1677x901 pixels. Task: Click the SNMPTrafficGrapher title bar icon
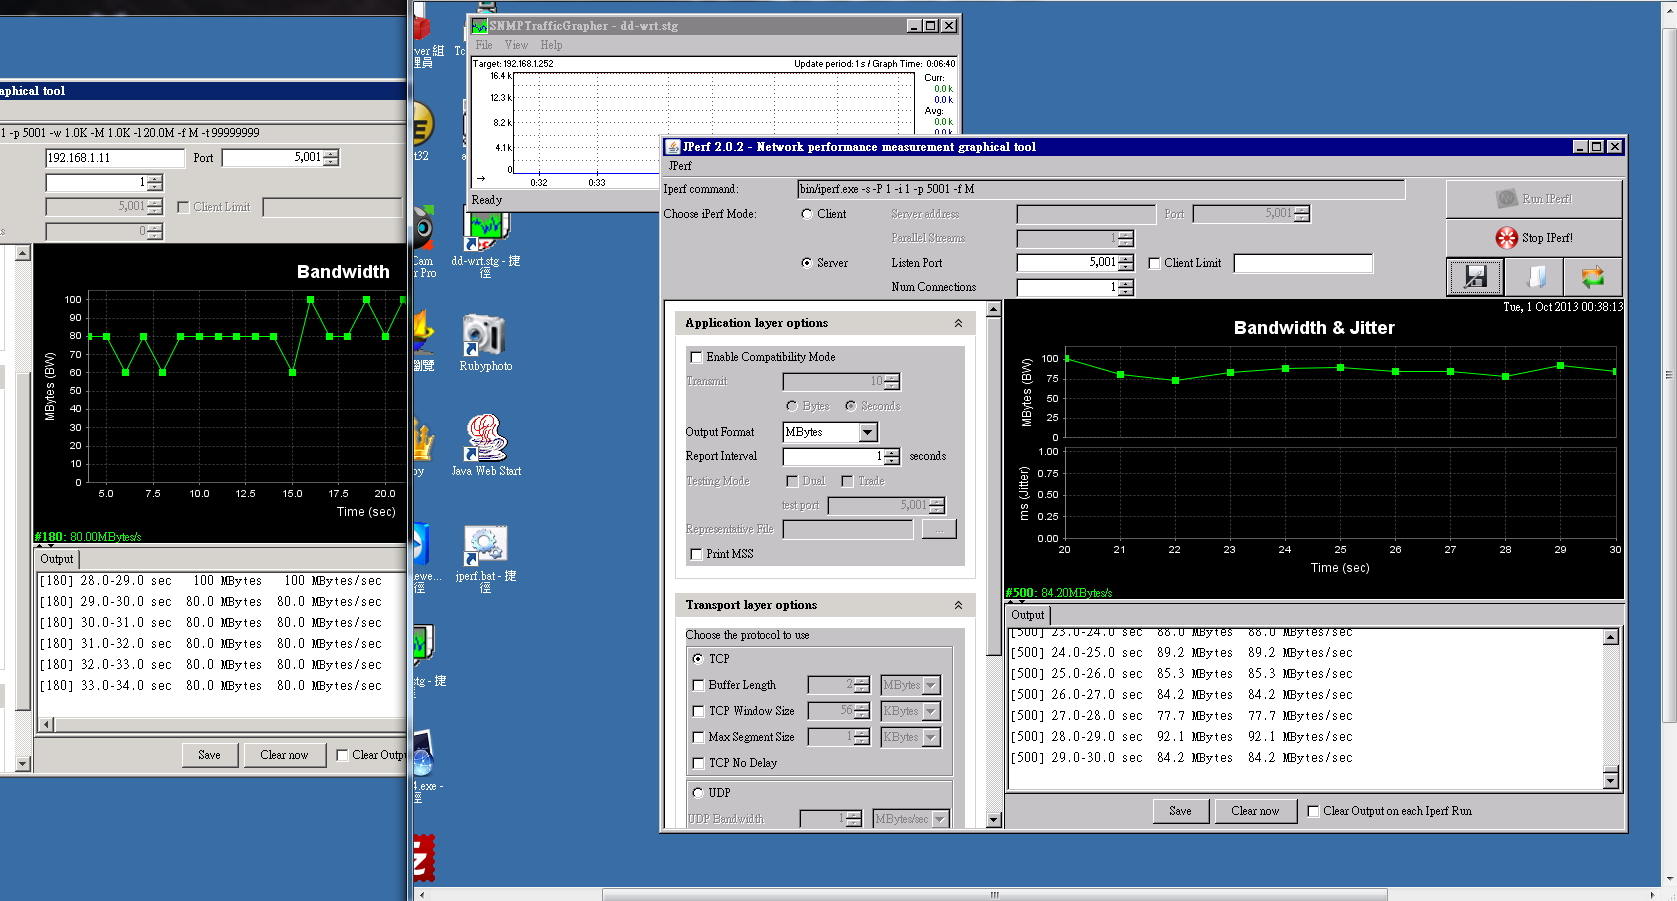click(x=480, y=26)
